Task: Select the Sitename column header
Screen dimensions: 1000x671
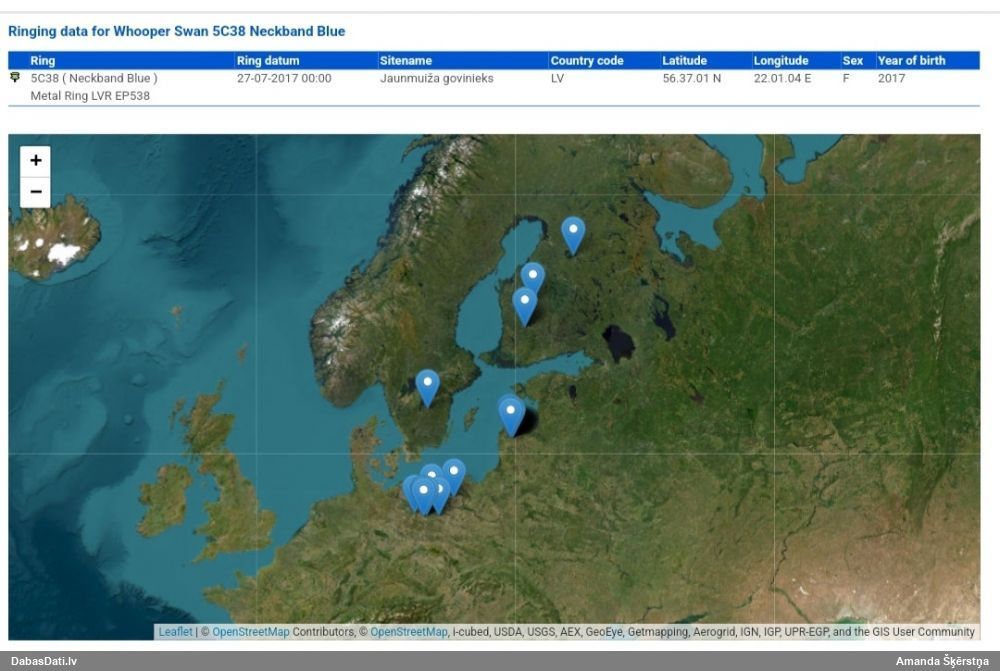Action: click(x=406, y=61)
